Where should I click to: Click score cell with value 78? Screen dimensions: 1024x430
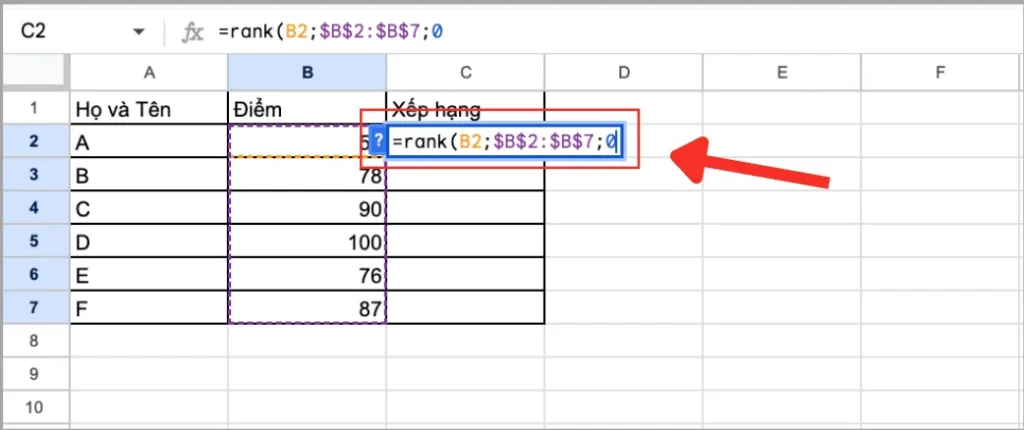(307, 174)
